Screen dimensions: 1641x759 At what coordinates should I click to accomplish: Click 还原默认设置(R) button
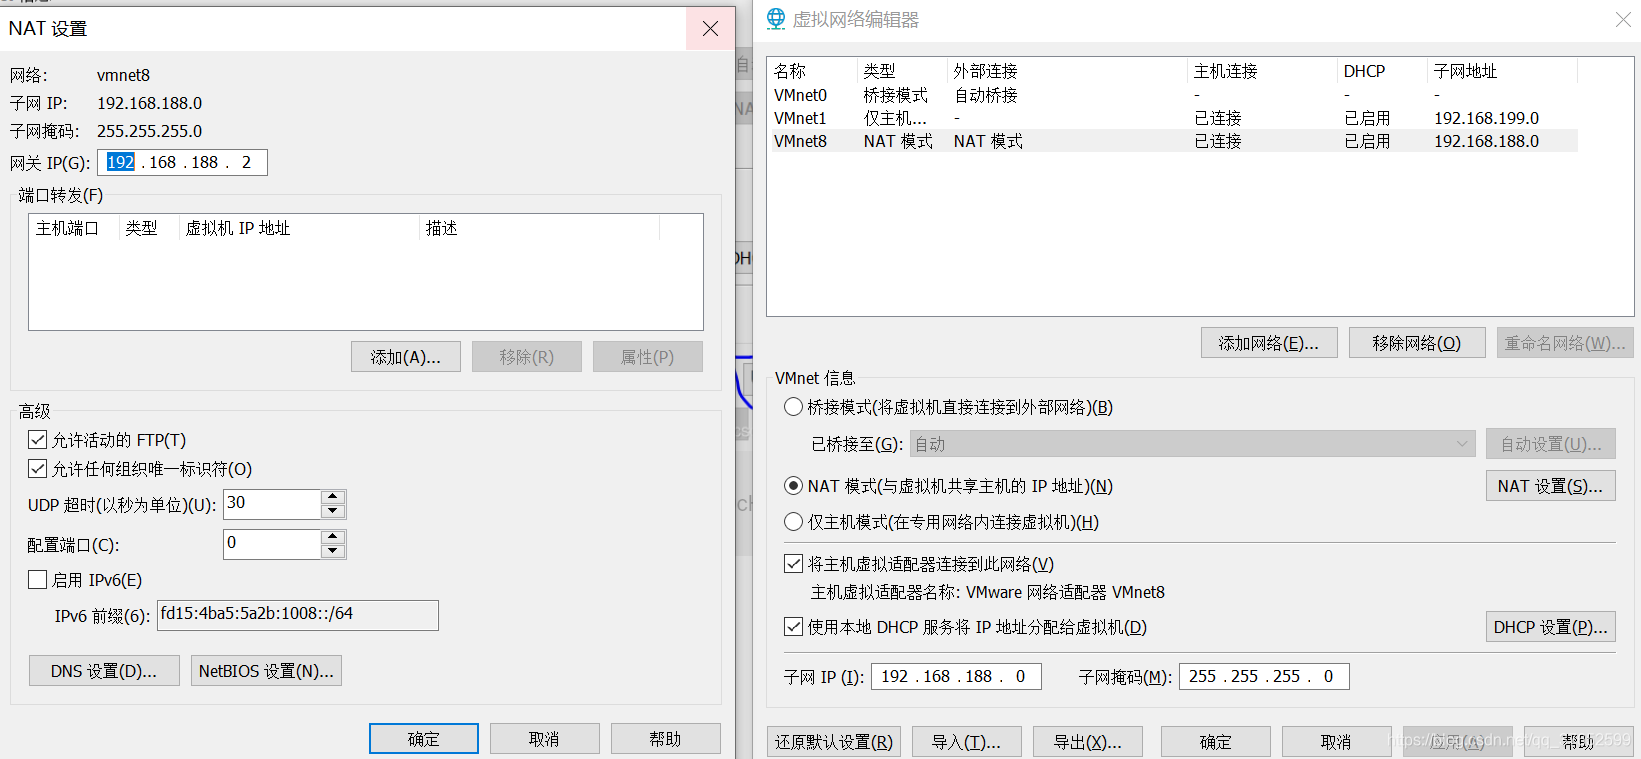[834, 742]
